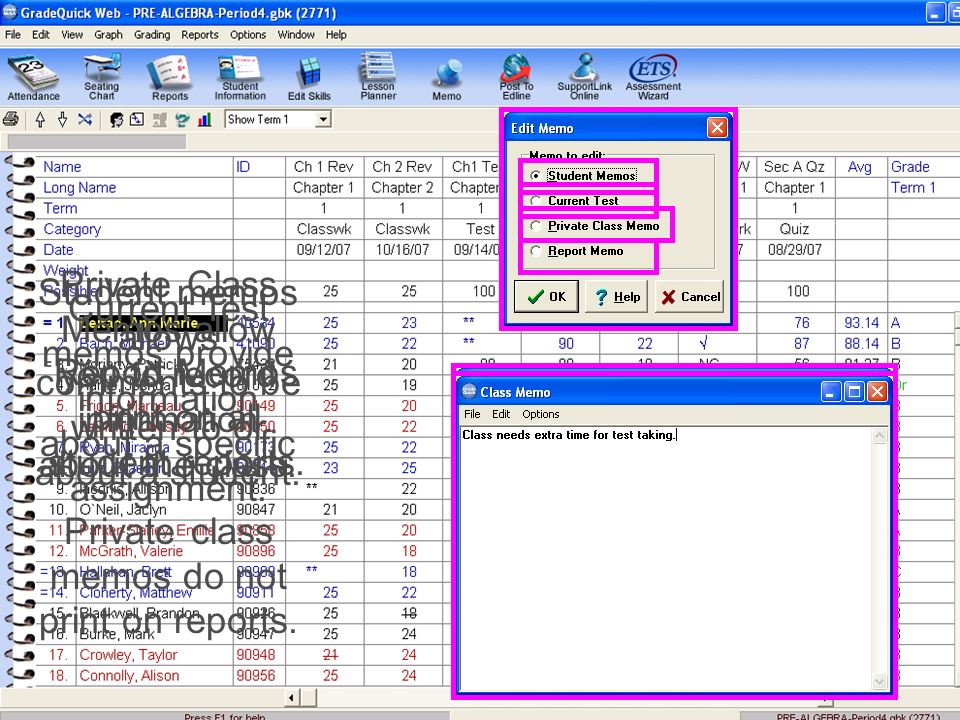The width and height of the screenshot is (960, 720).
Task: Click average value 93.14
Action: 861,323
